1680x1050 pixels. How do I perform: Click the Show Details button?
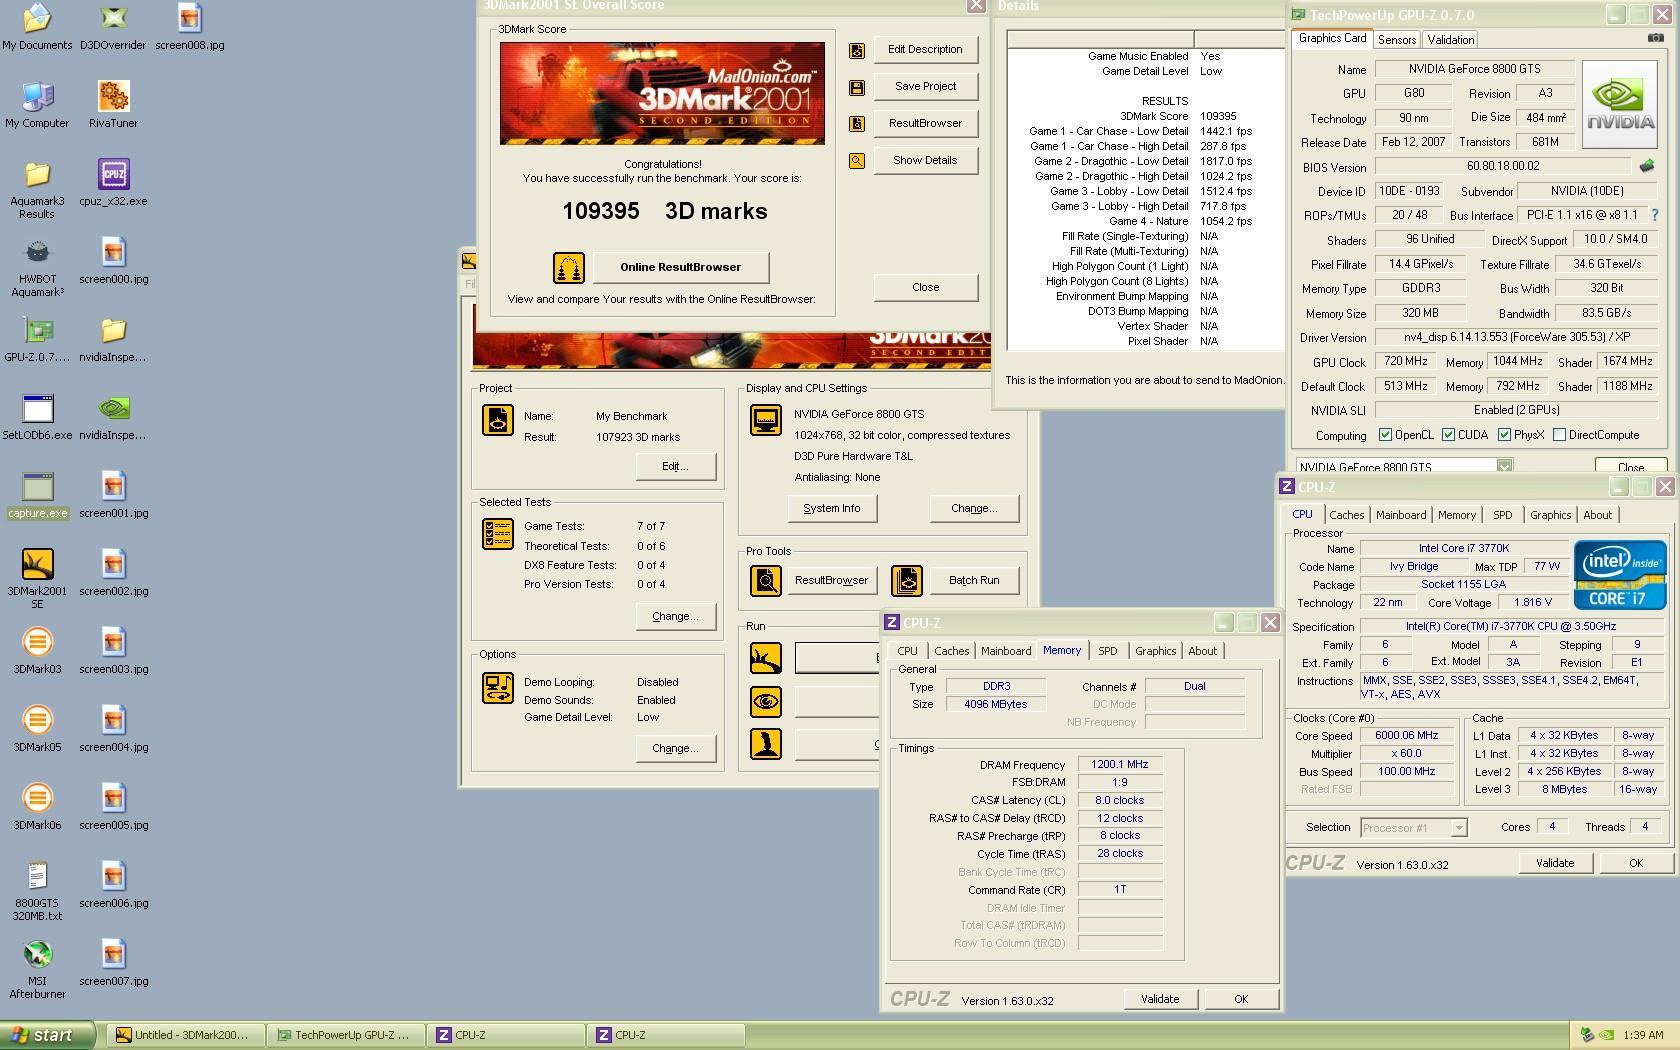(925, 160)
